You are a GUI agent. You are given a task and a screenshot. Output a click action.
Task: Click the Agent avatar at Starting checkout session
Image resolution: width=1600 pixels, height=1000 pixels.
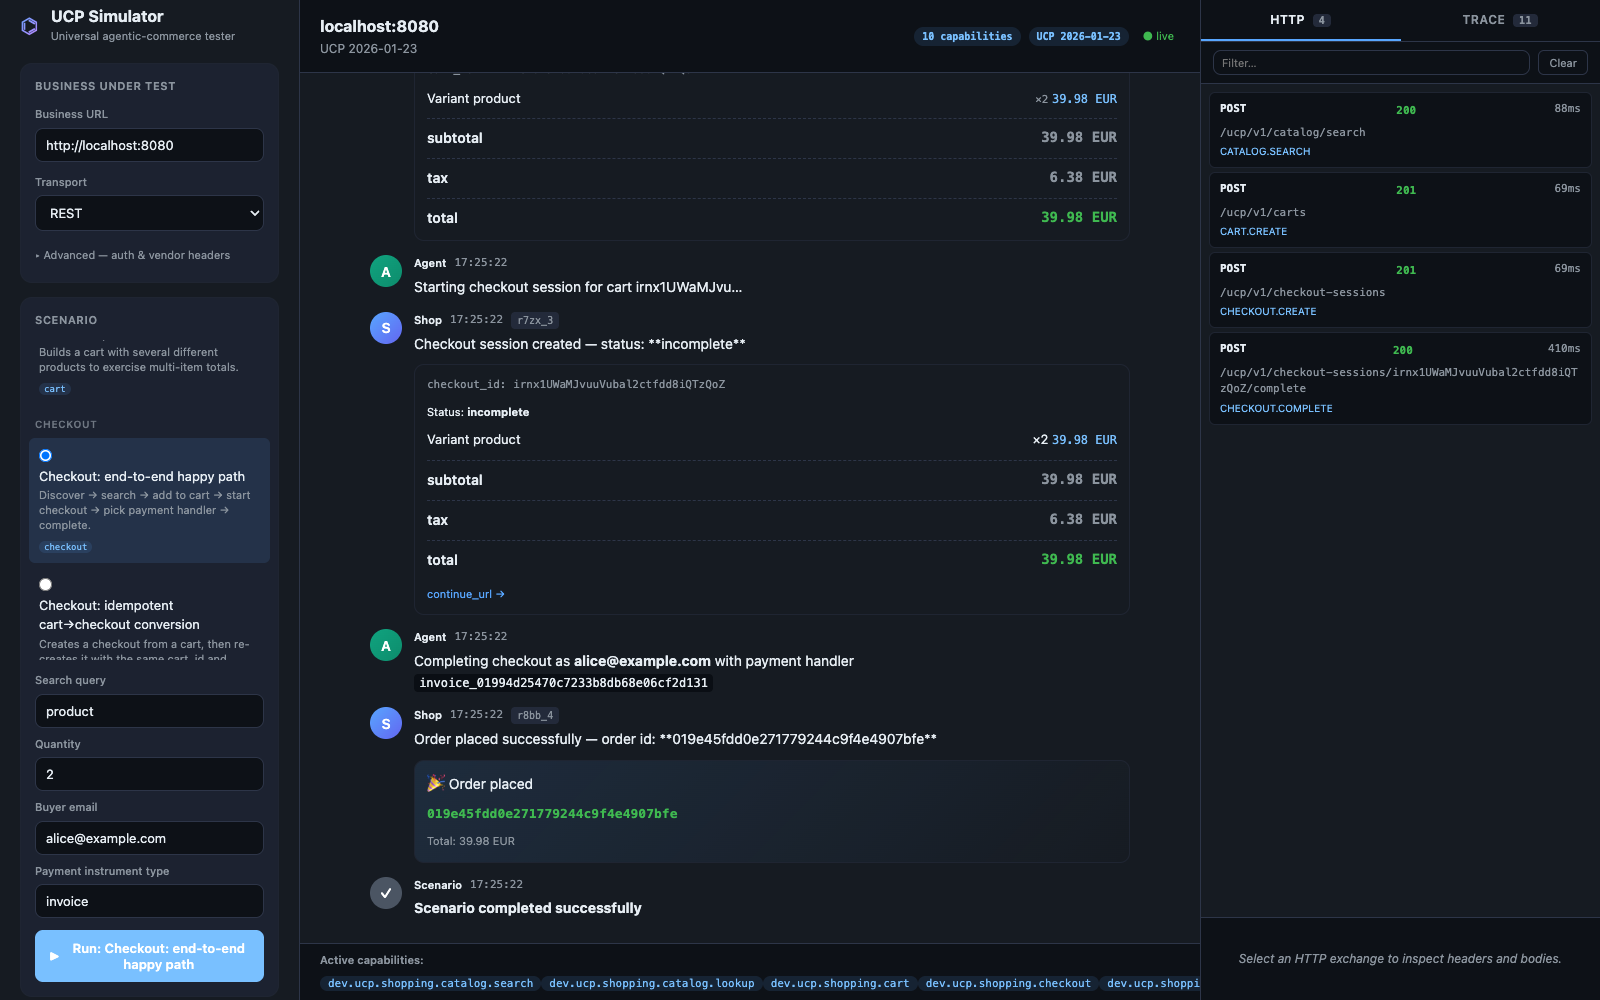click(386, 271)
